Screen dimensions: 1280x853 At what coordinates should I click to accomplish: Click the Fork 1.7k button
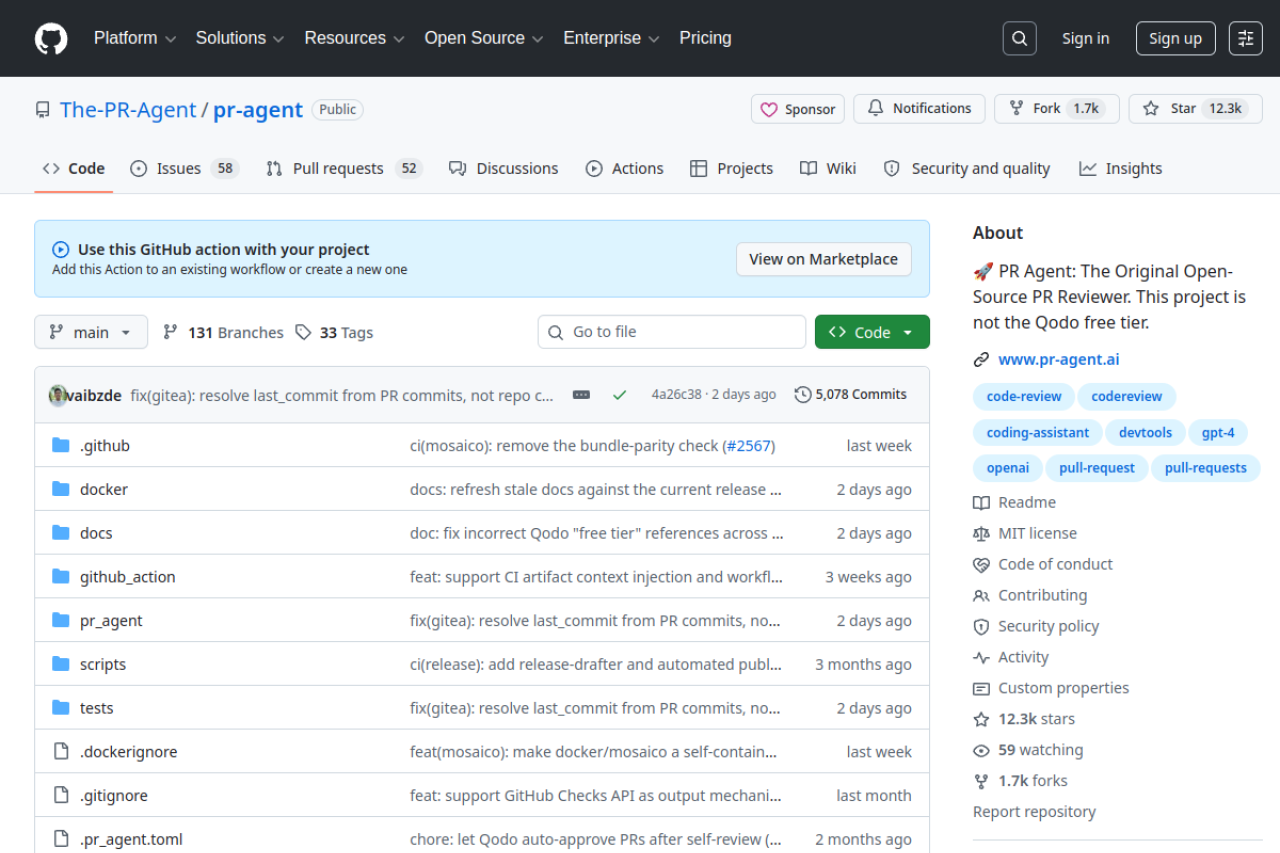point(1056,109)
